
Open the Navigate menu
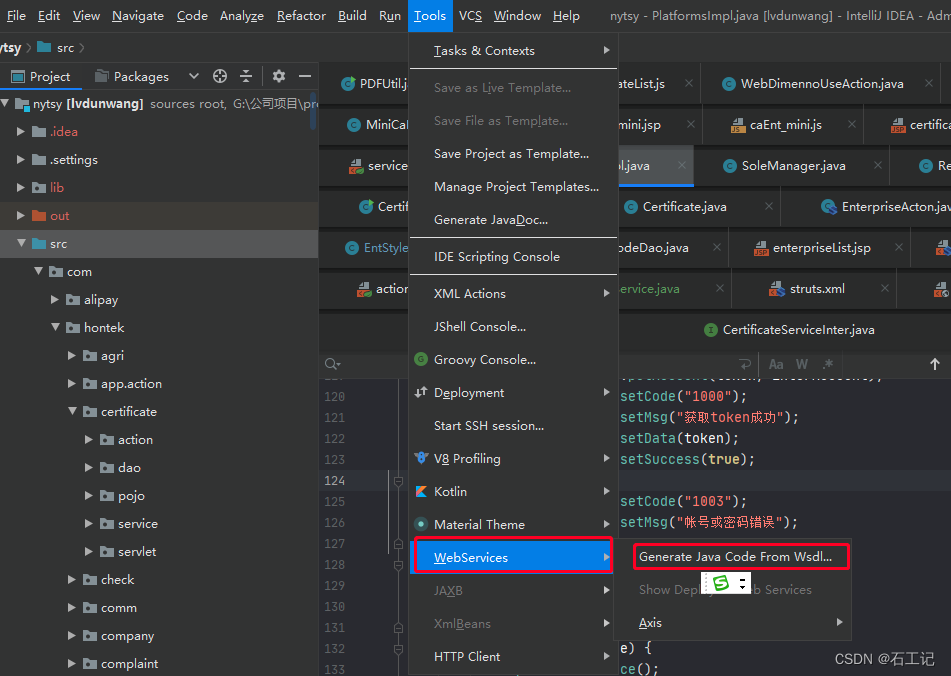pos(138,16)
